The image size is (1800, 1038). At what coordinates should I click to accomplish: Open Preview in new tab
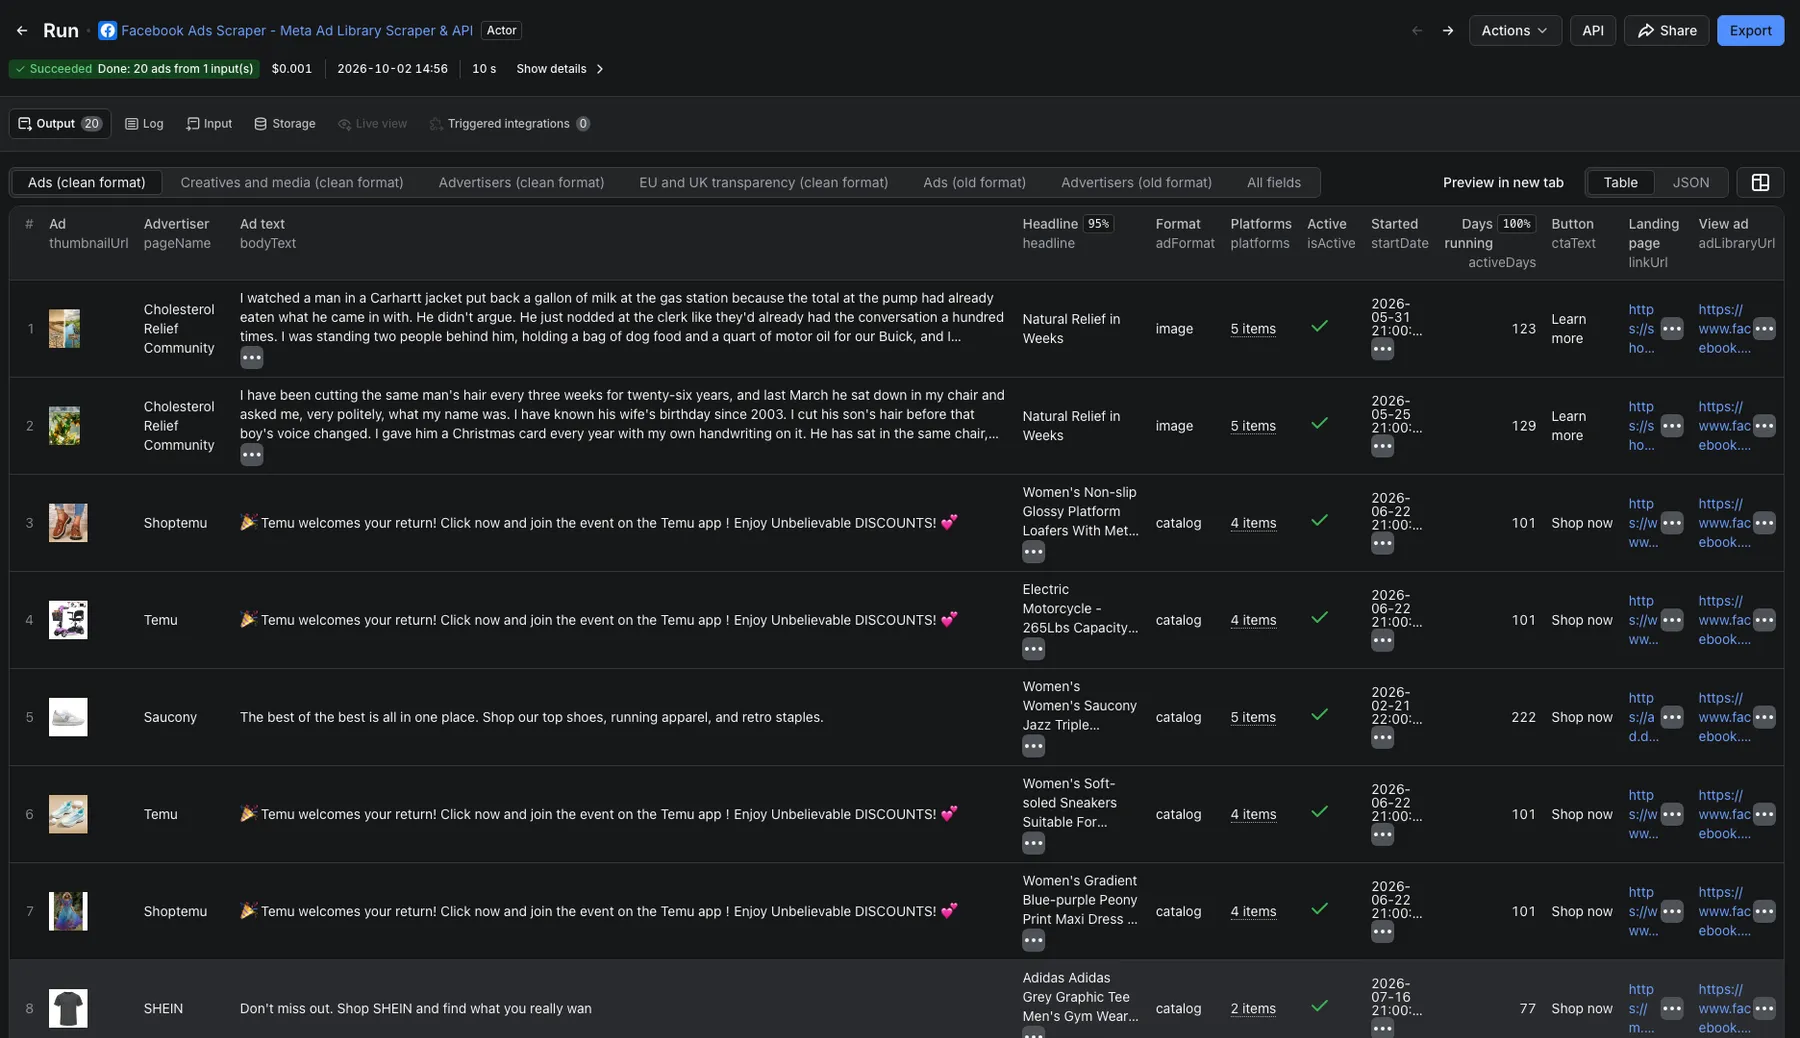click(1502, 182)
